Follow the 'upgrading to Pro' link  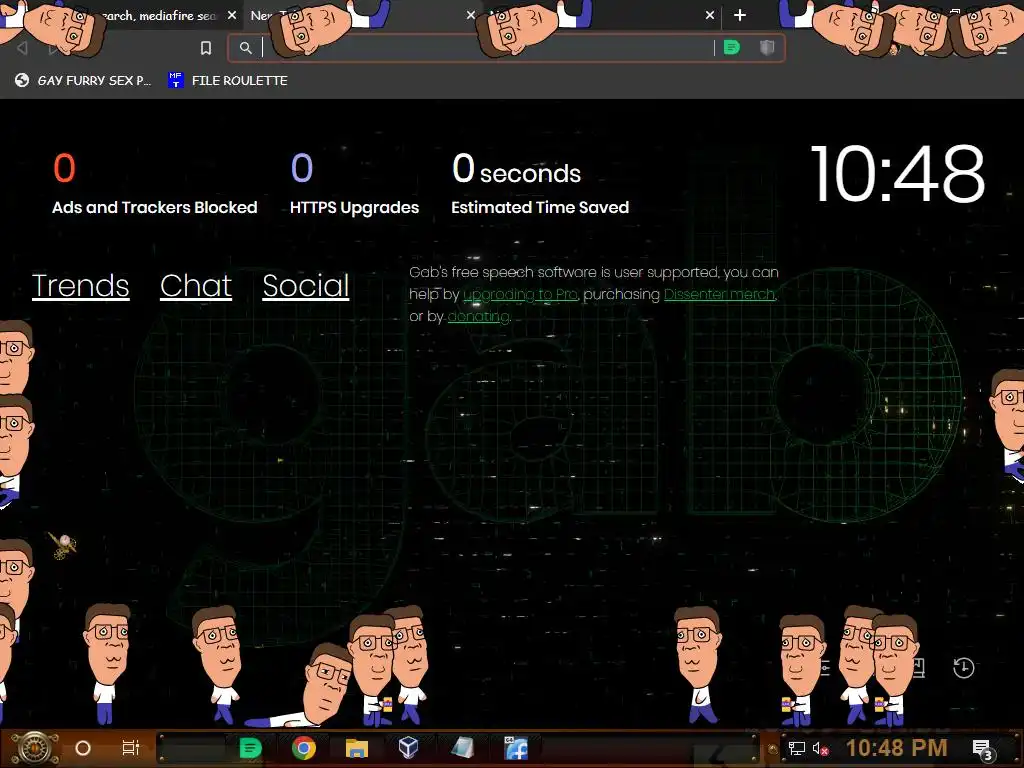(520, 295)
